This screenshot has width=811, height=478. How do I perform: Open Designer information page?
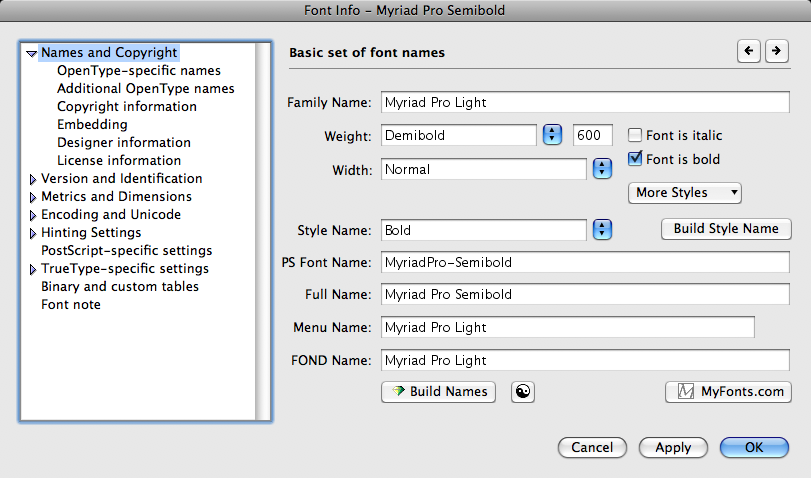(124, 142)
